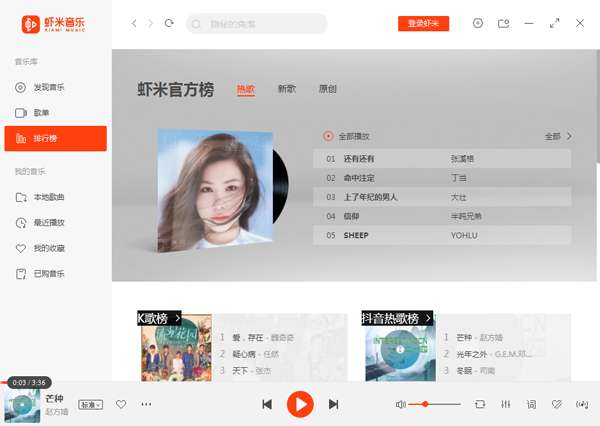Switch to the 新歌 tab
This screenshot has height=426, width=600.
tap(287, 89)
